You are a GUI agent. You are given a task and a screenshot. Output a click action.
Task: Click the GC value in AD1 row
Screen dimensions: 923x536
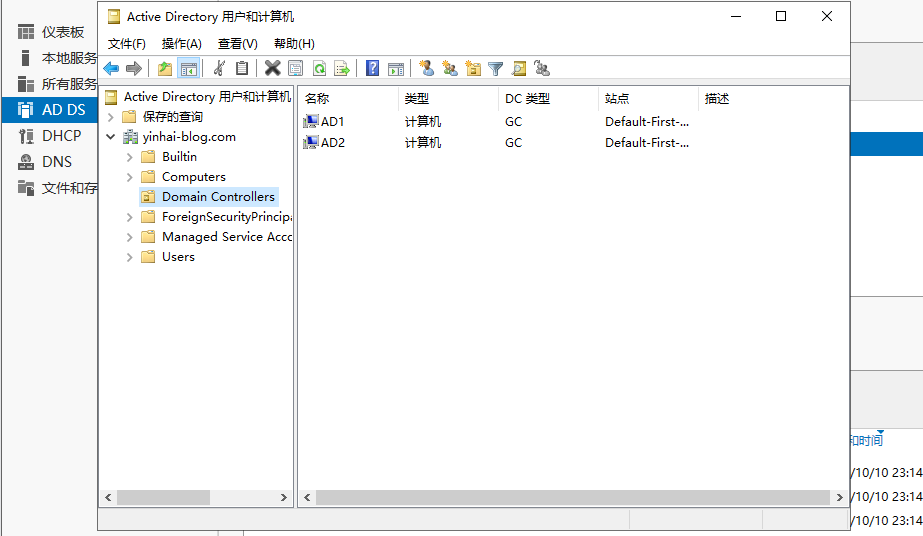point(513,122)
